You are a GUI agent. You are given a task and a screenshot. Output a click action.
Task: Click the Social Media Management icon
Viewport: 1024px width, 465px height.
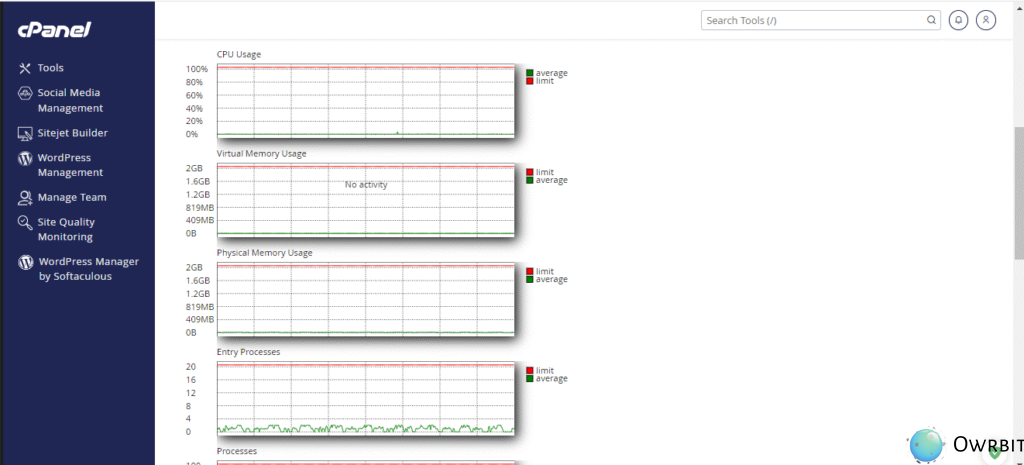[x=25, y=93]
